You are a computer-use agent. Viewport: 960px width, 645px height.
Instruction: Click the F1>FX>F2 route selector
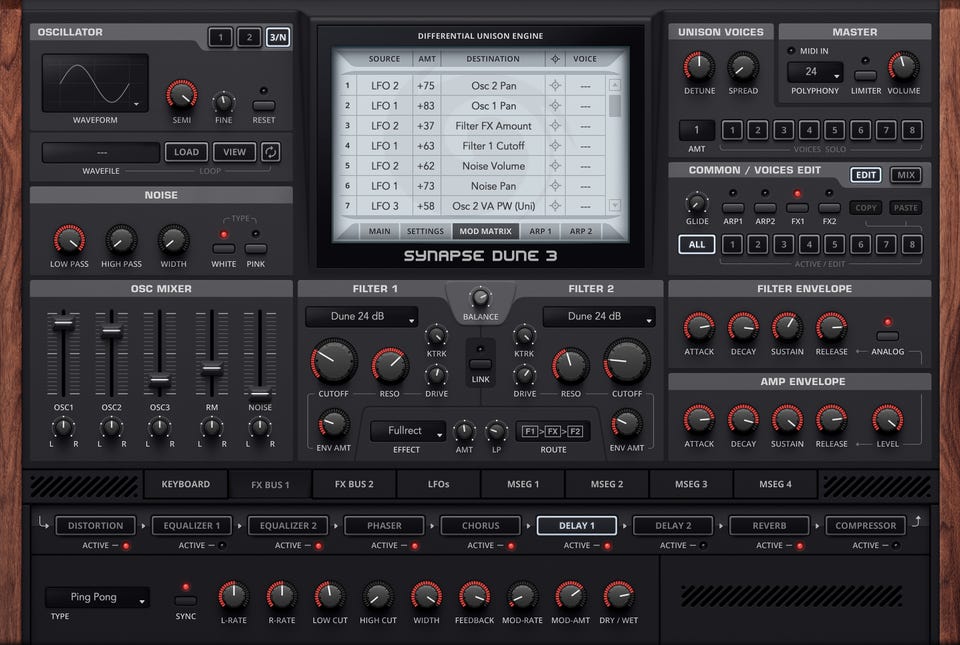coord(553,431)
